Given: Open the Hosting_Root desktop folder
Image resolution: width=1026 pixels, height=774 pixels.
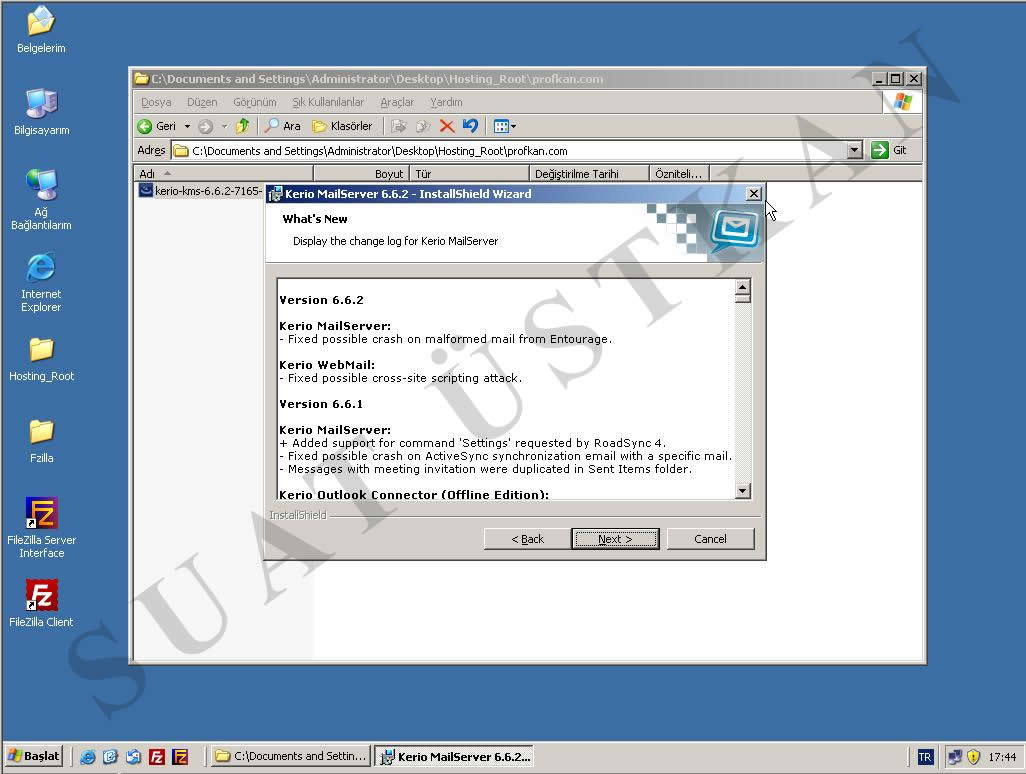Looking at the screenshot, I should pos(41,359).
